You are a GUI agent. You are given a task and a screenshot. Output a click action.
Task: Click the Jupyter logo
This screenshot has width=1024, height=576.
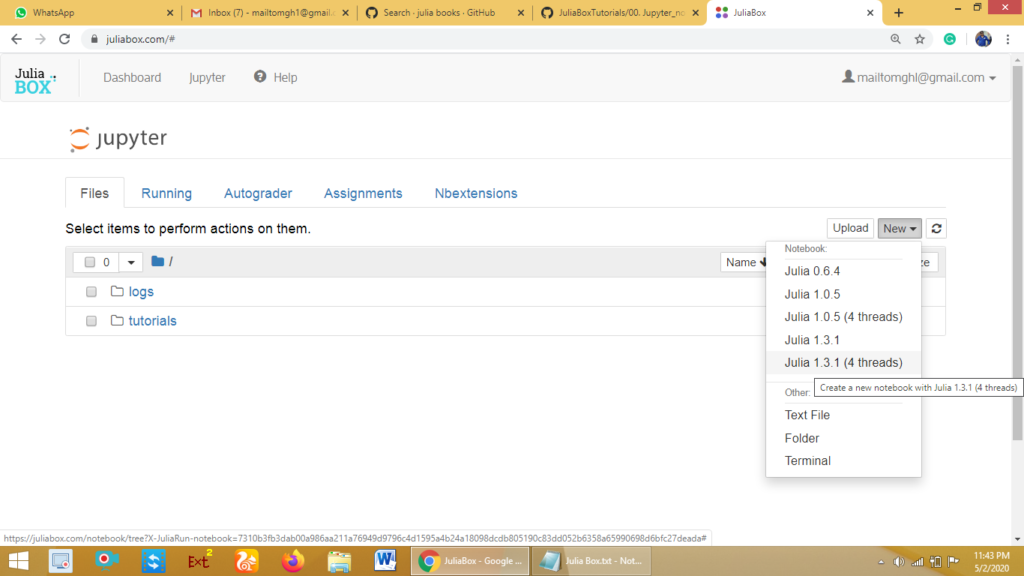click(118, 138)
